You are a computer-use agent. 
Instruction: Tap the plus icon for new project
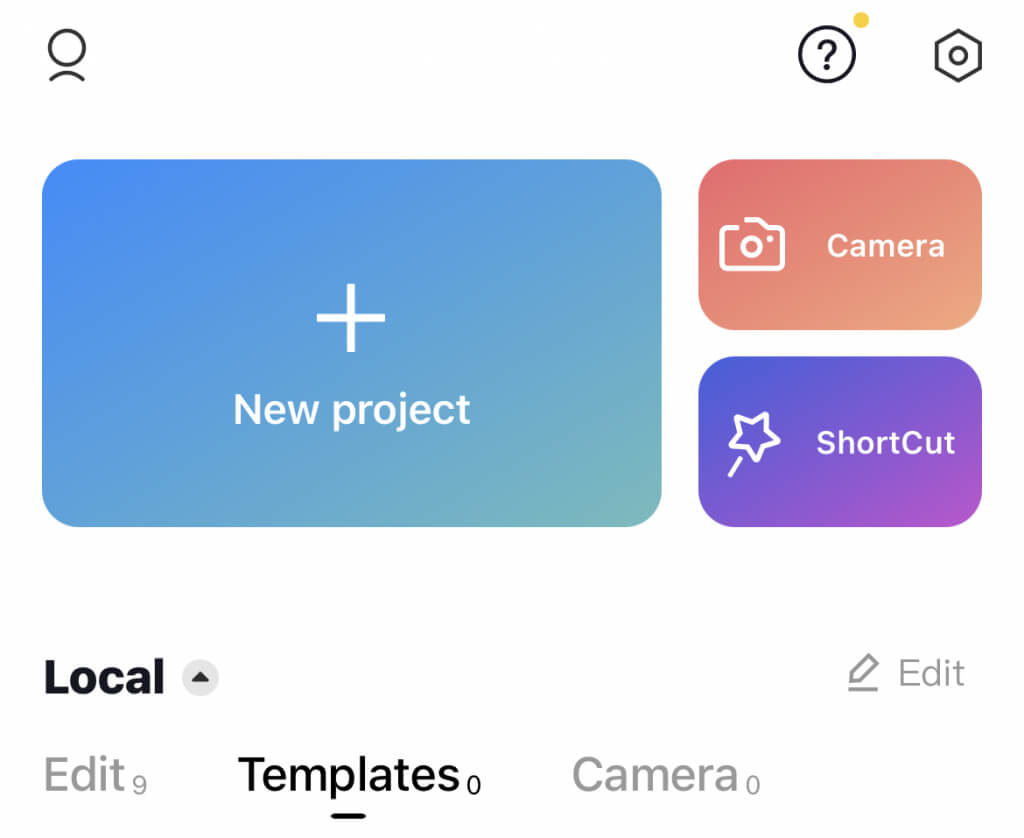pos(351,318)
